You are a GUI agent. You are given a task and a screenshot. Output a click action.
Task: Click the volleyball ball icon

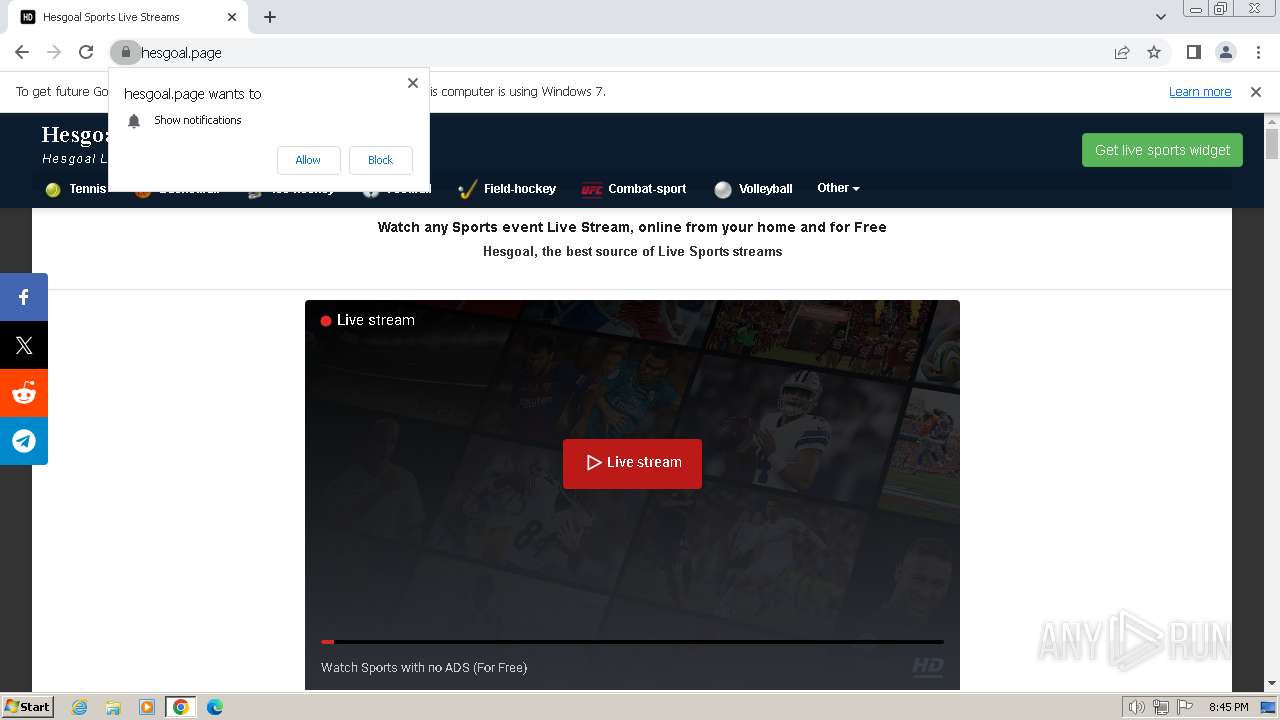click(x=723, y=190)
